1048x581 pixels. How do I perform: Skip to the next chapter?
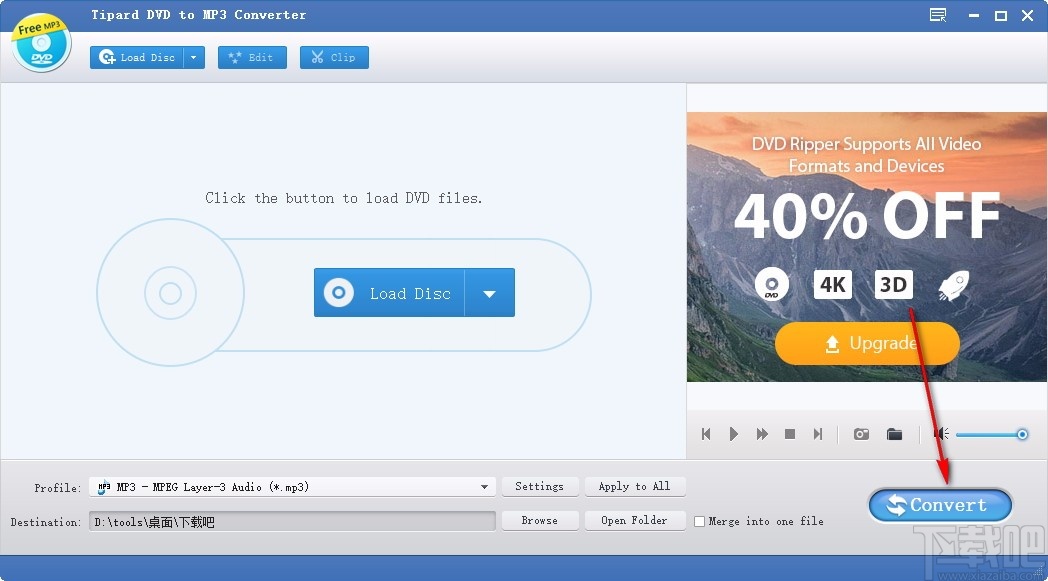817,434
